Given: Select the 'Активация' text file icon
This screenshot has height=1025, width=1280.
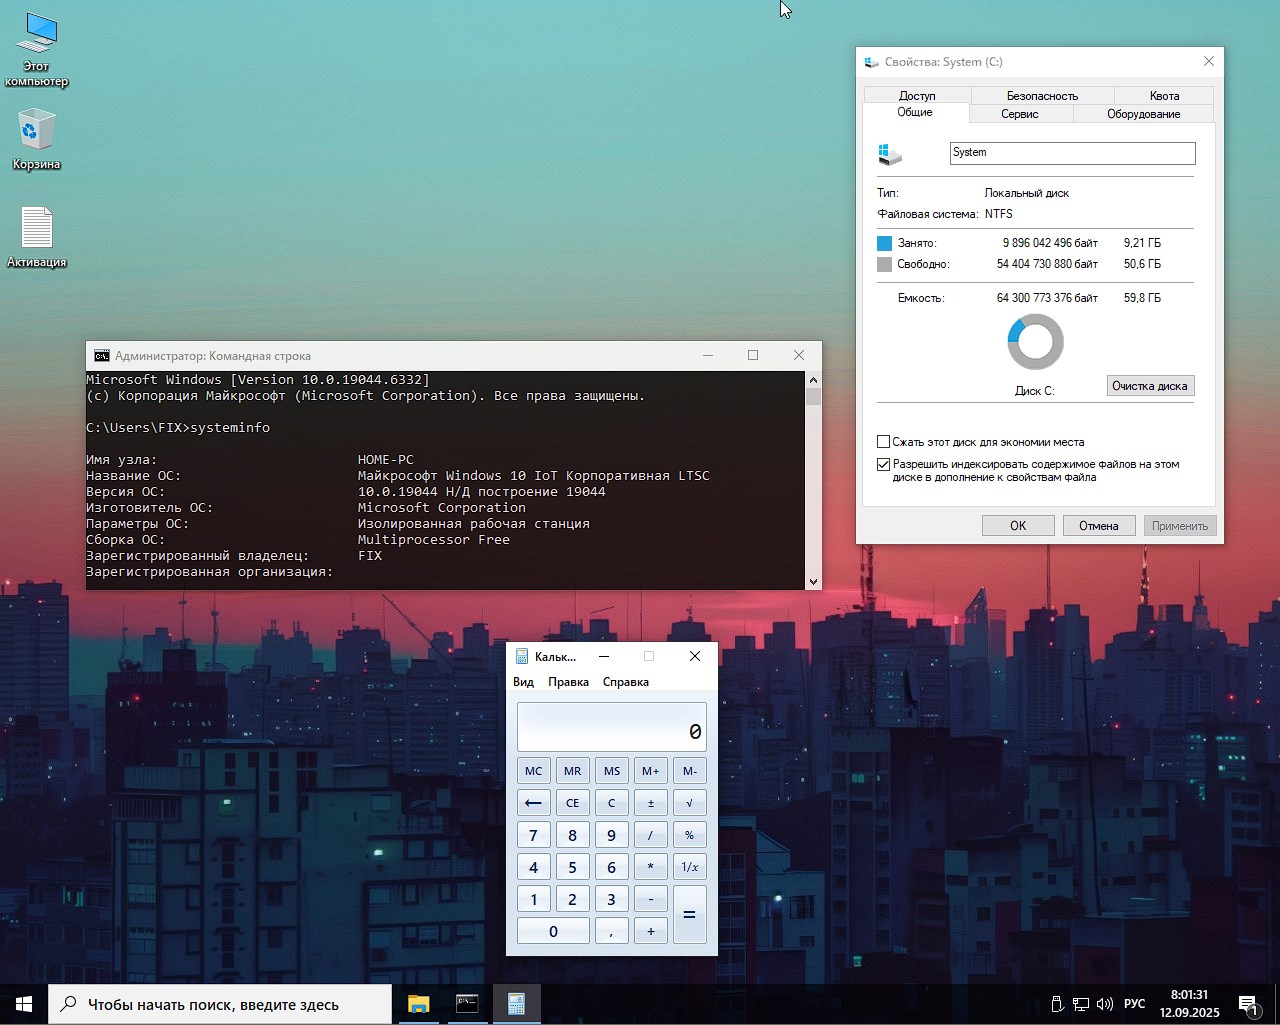Looking at the screenshot, I should (37, 229).
